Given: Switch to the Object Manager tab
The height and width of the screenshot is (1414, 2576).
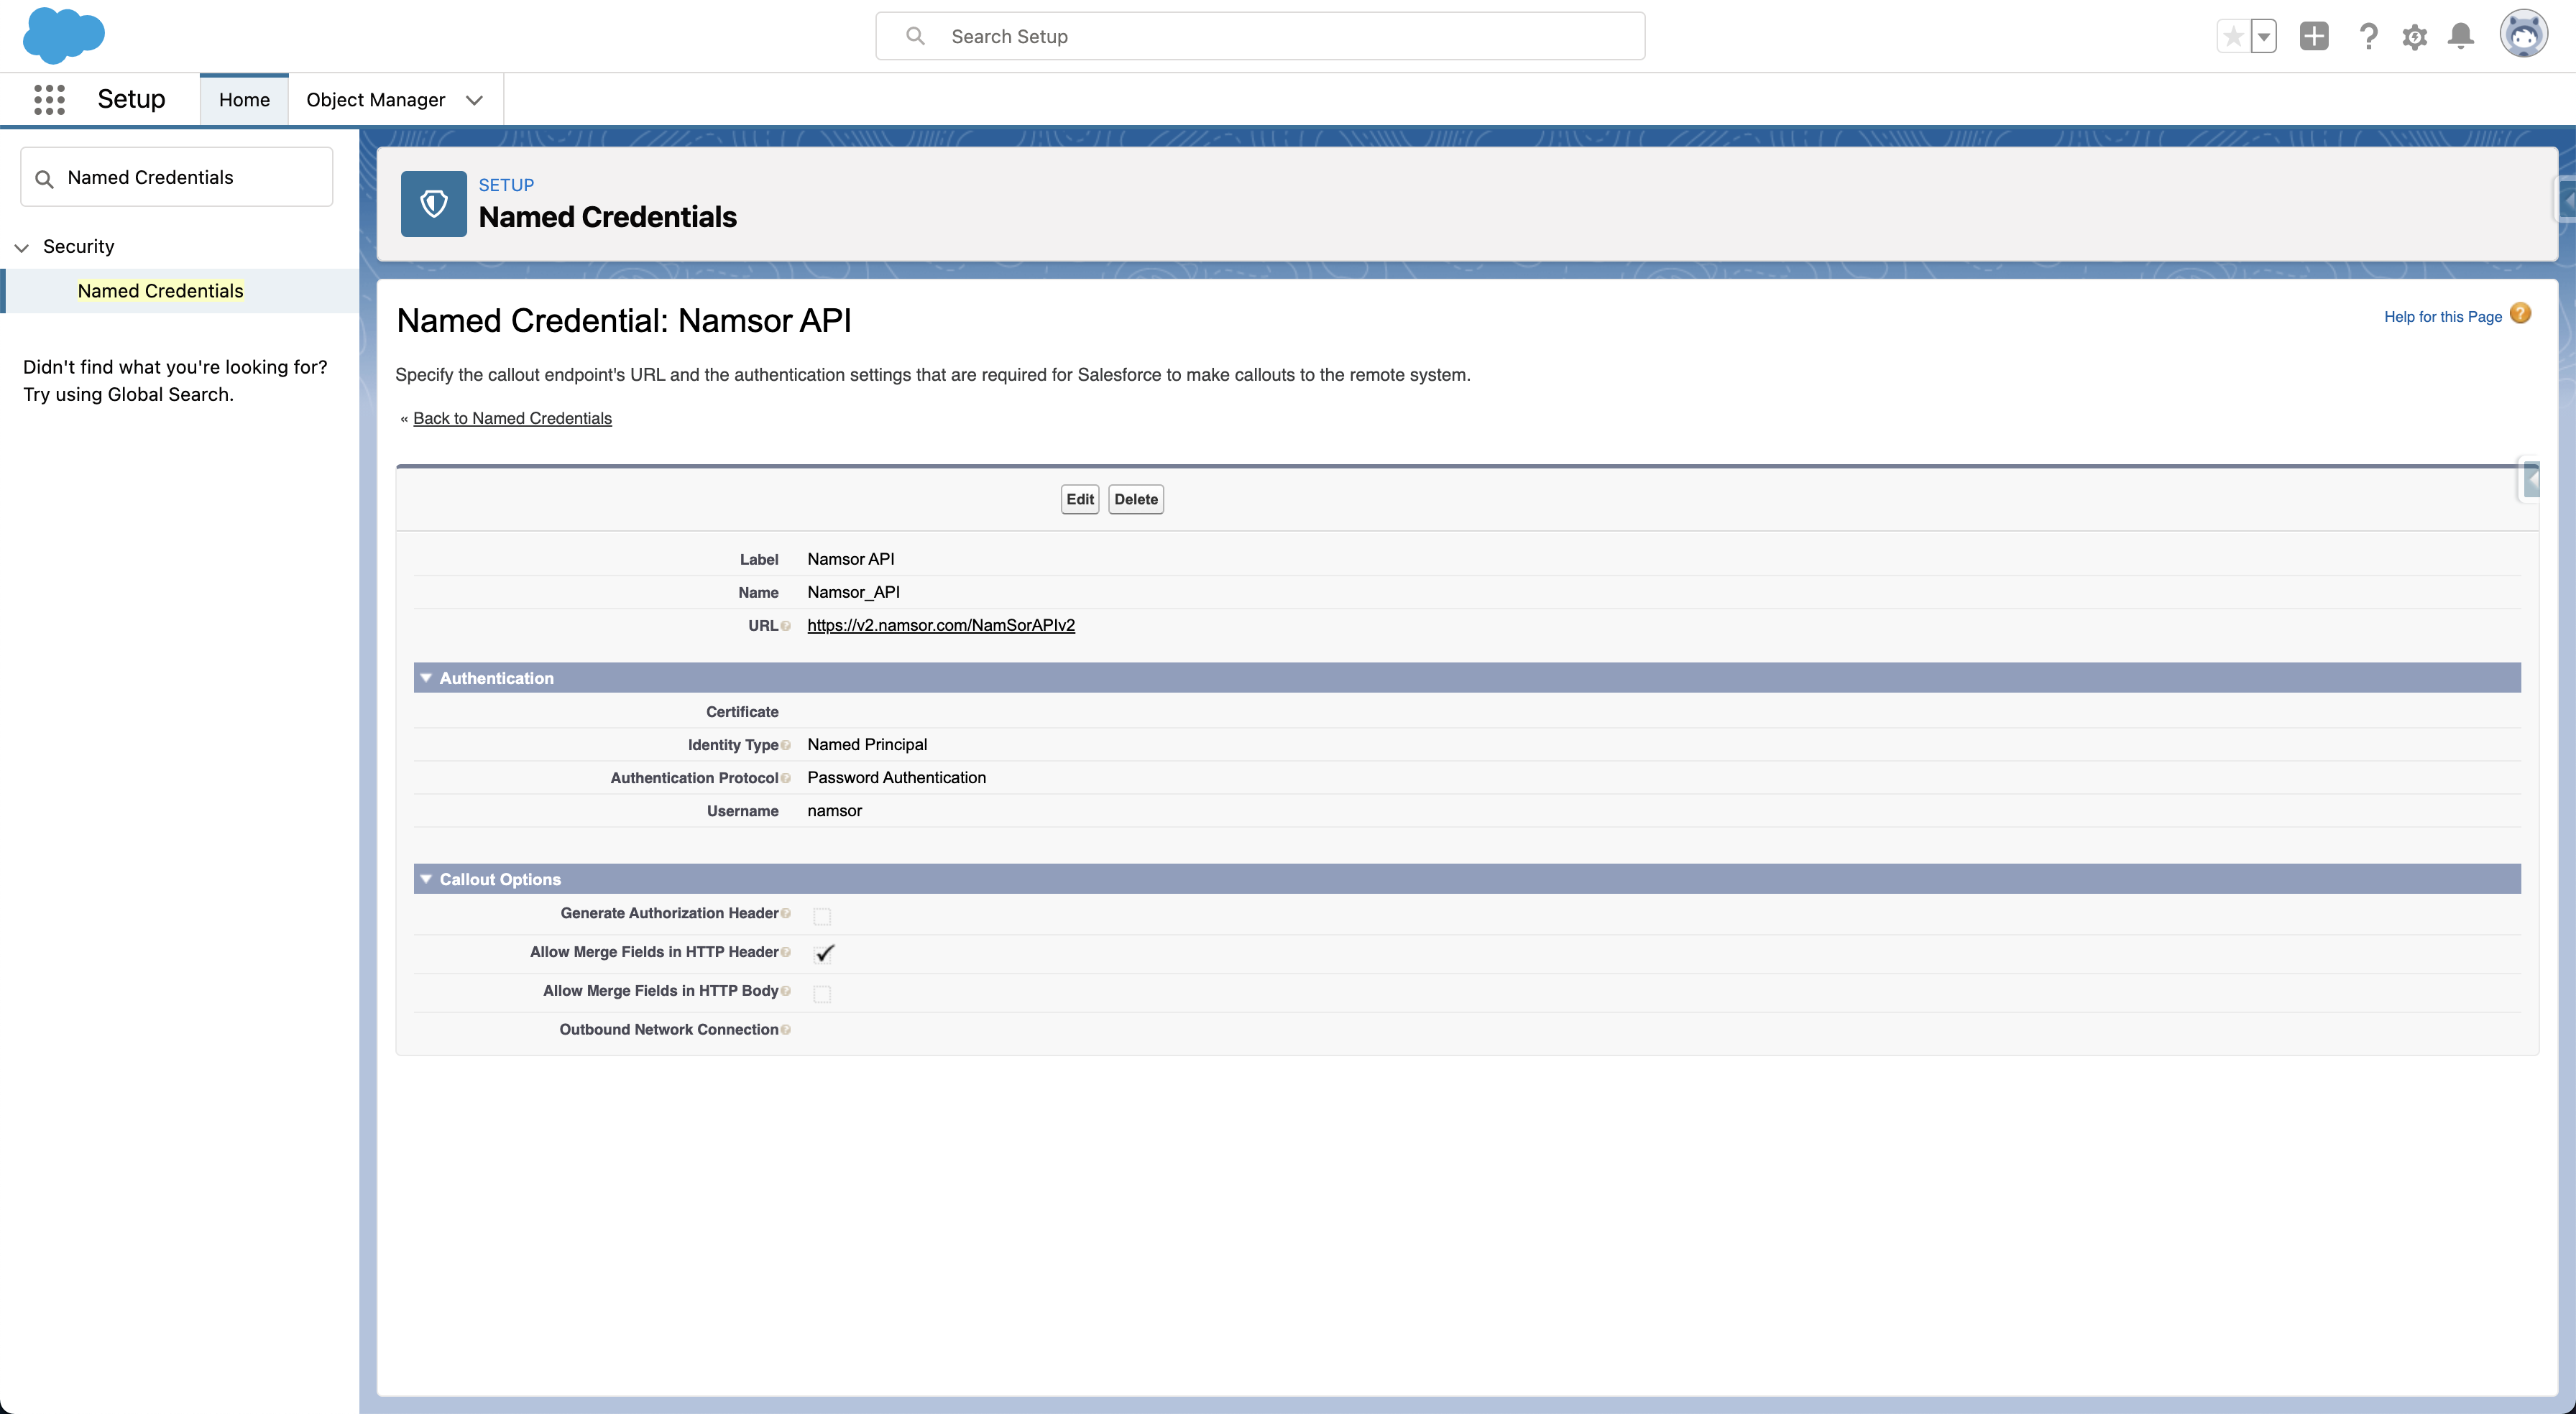Looking at the screenshot, I should point(375,100).
